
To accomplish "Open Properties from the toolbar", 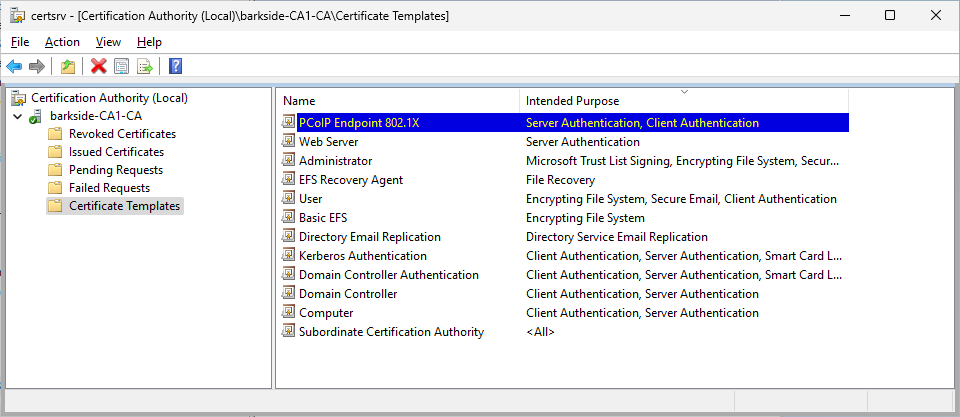I will (x=121, y=67).
